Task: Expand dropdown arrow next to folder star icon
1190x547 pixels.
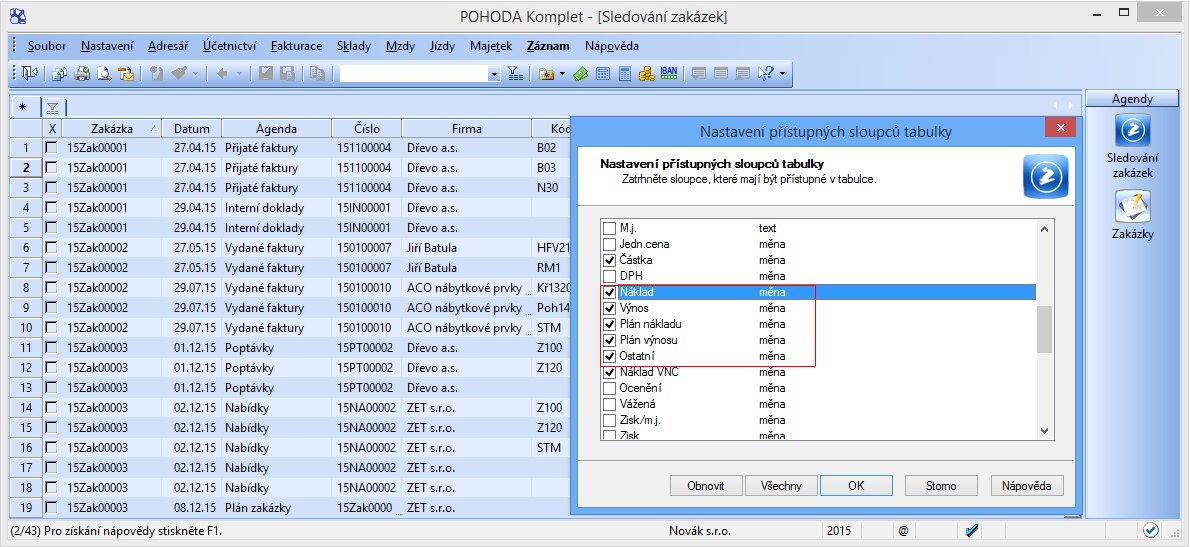Action: pos(562,74)
